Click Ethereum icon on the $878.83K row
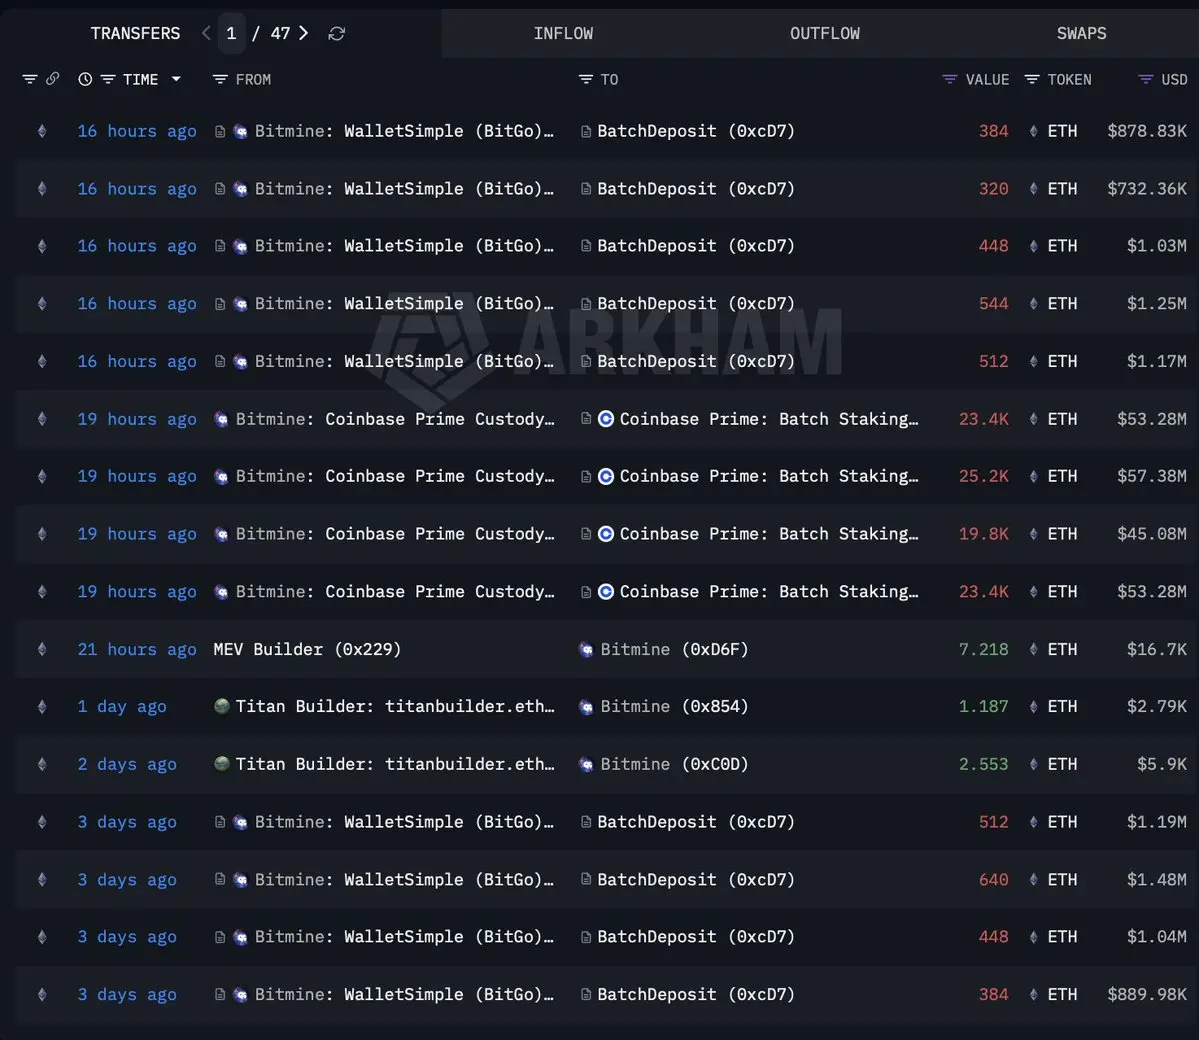 [42, 131]
